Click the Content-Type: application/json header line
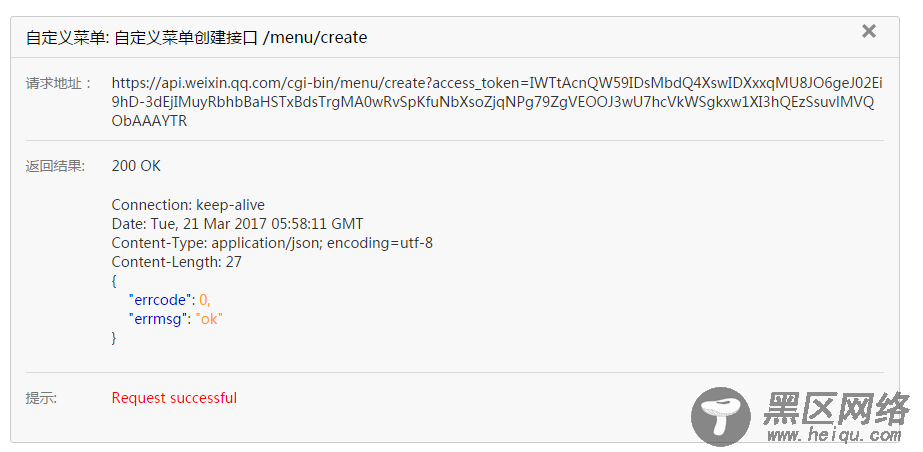 (x=272, y=242)
